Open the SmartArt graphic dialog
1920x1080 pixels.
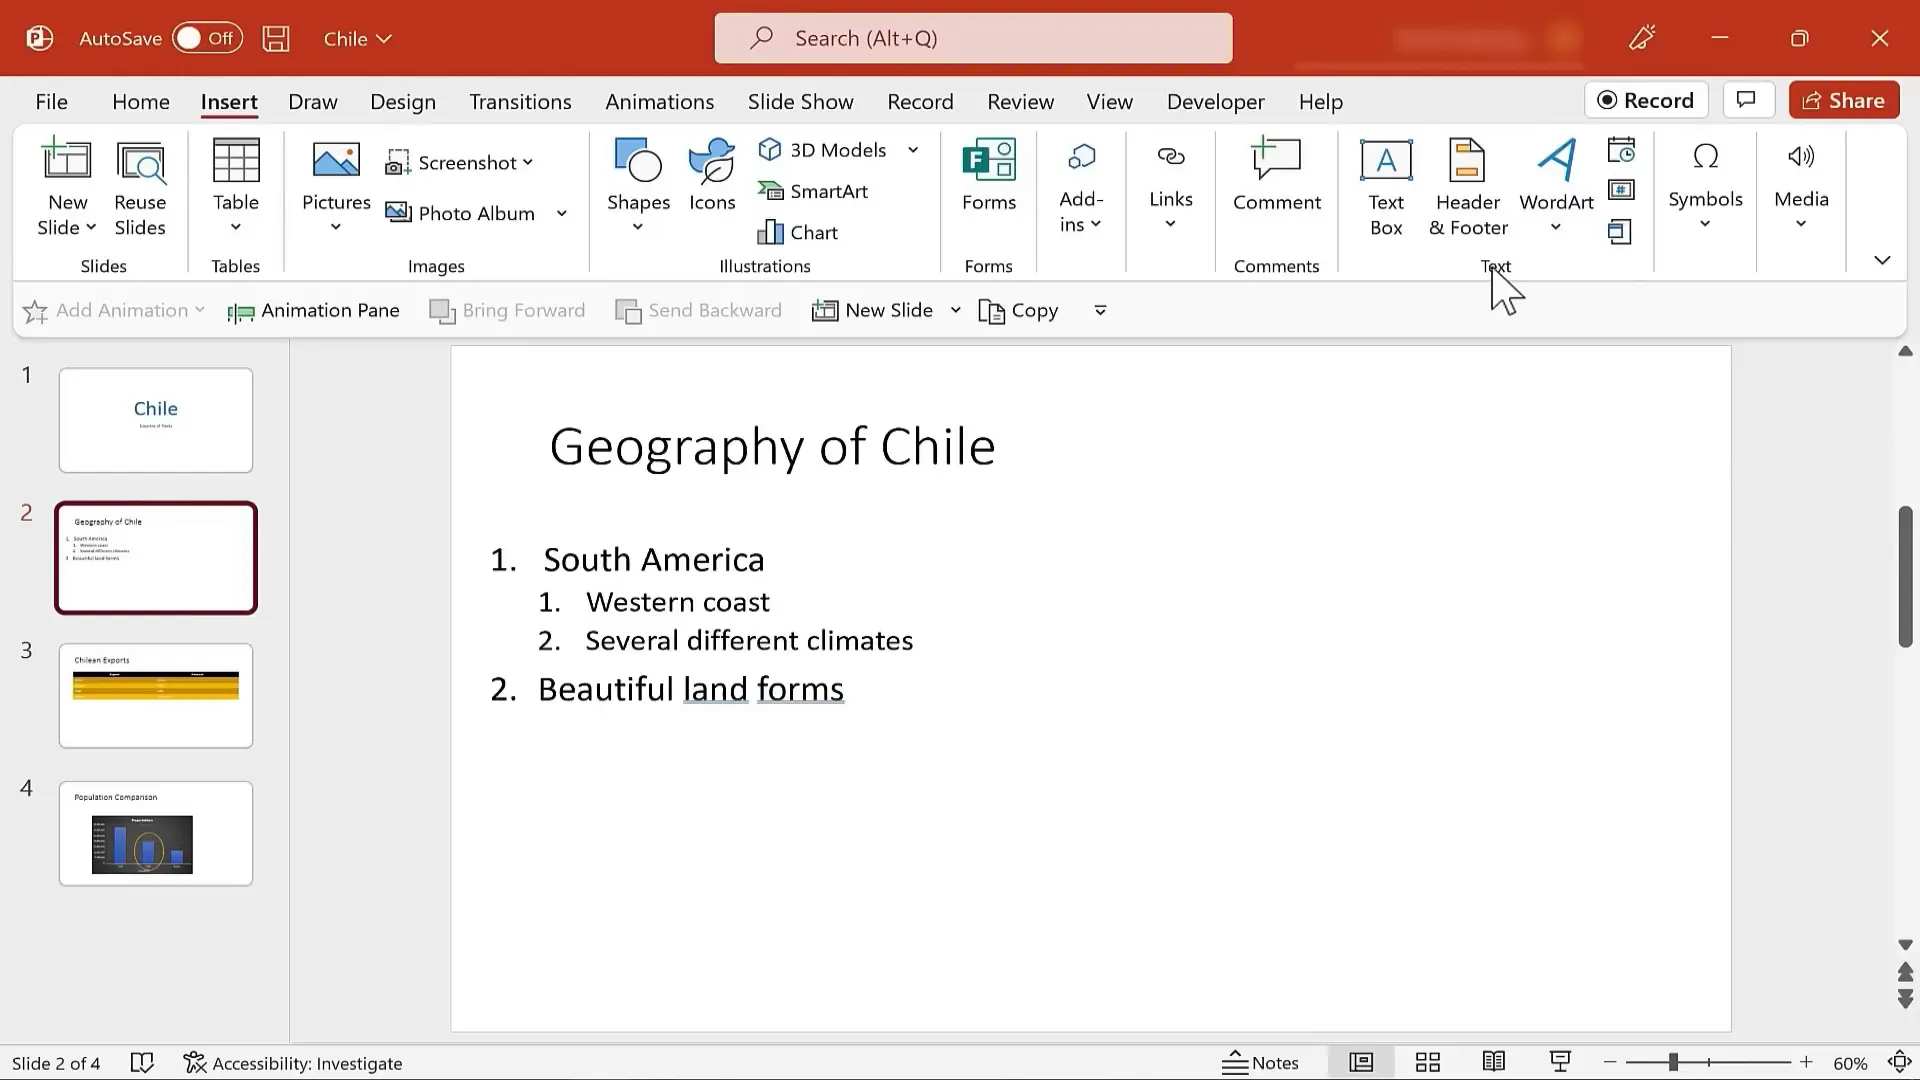[x=813, y=191]
